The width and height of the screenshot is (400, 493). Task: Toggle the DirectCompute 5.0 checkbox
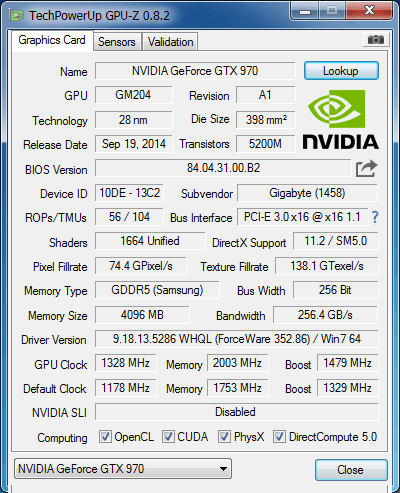coord(279,436)
